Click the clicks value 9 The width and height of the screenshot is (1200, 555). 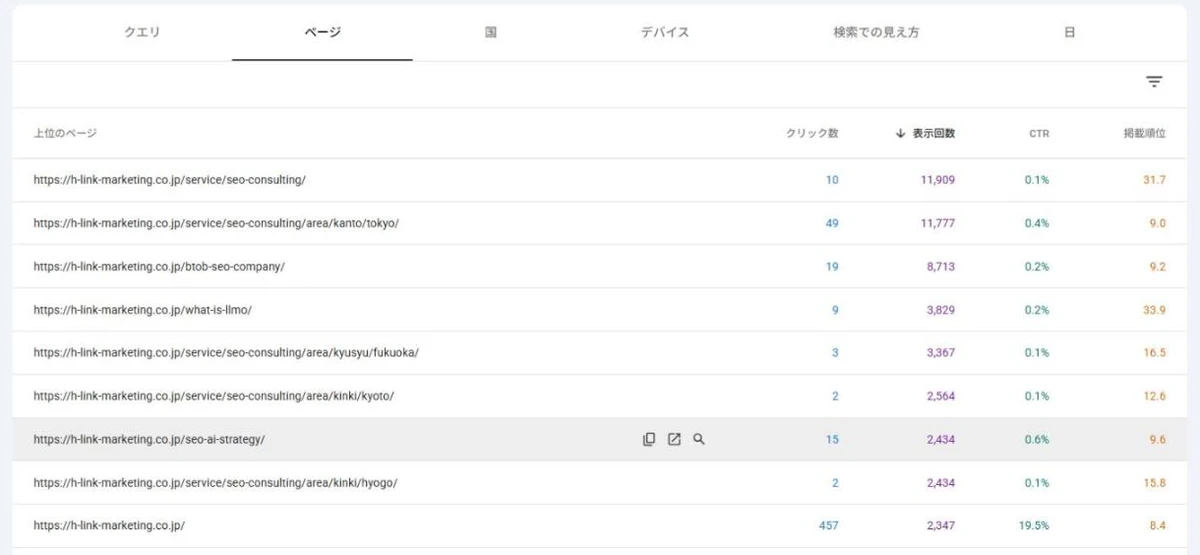835,310
